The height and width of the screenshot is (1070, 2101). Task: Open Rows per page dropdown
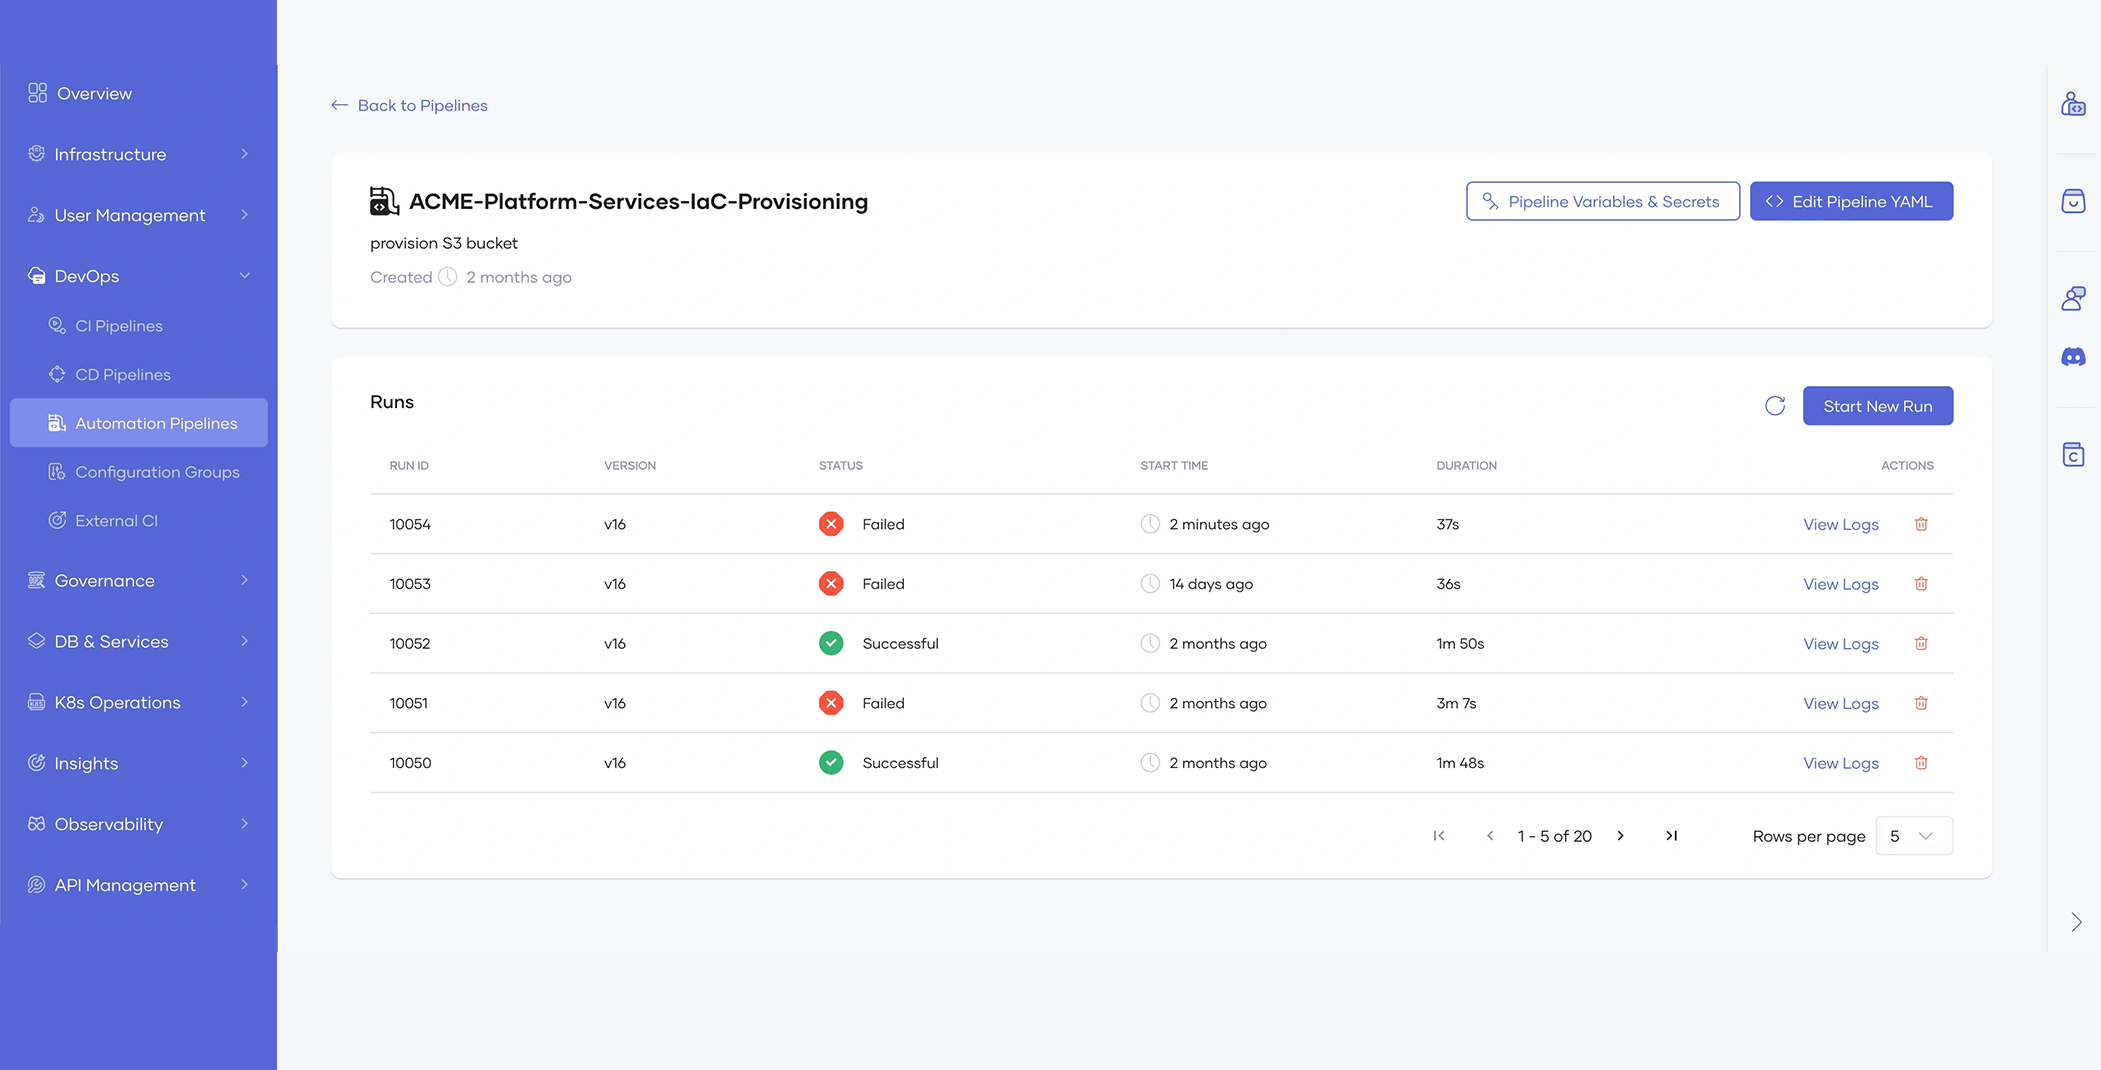coord(1913,836)
